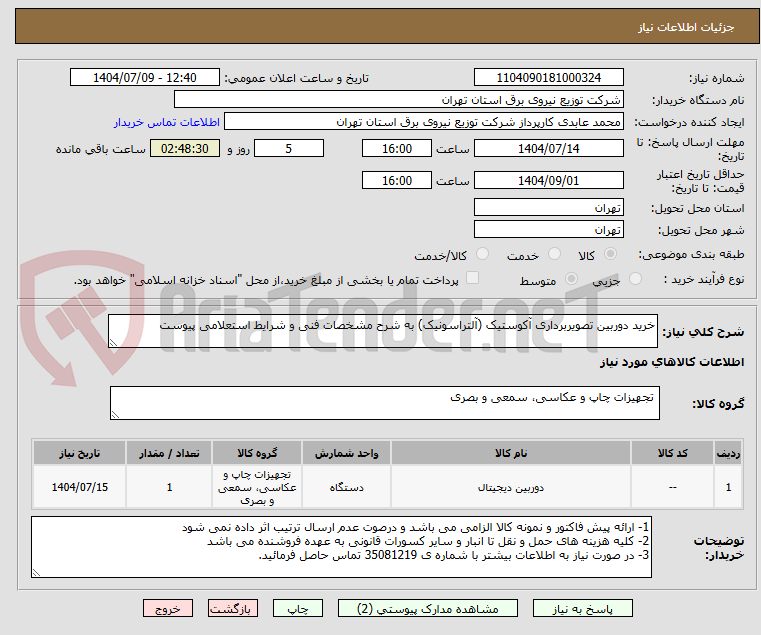
Task: Click resize grip of توضیحات خریدار box
Action: pyautogui.click(x=36, y=573)
